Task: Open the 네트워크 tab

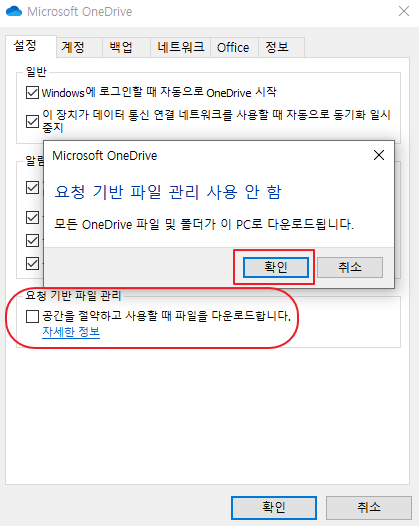Action: coord(180,47)
